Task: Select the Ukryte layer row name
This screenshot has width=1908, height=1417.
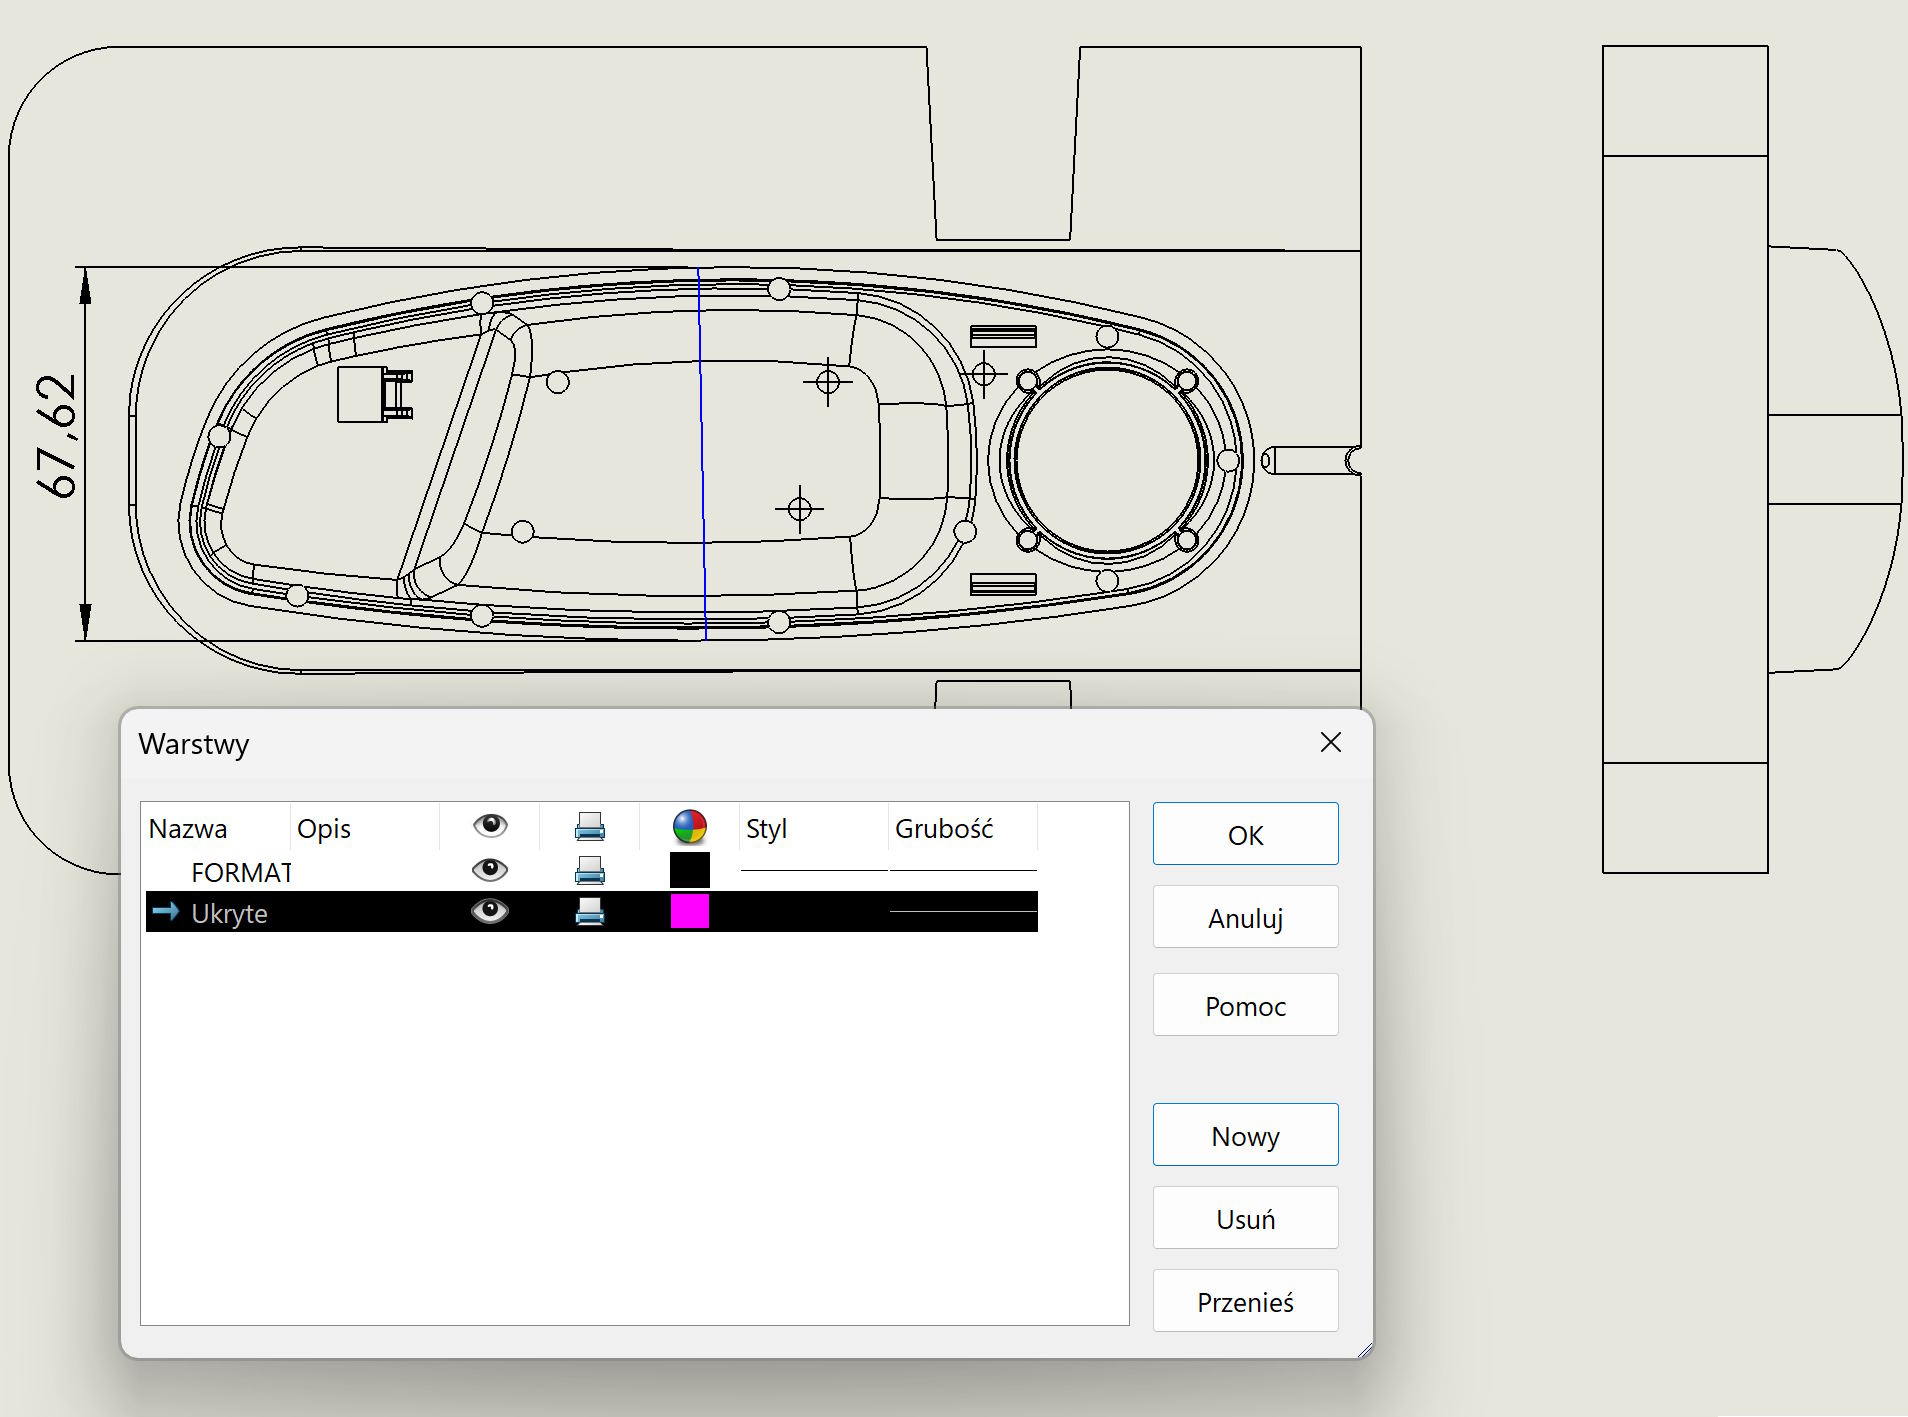Action: tap(229, 914)
